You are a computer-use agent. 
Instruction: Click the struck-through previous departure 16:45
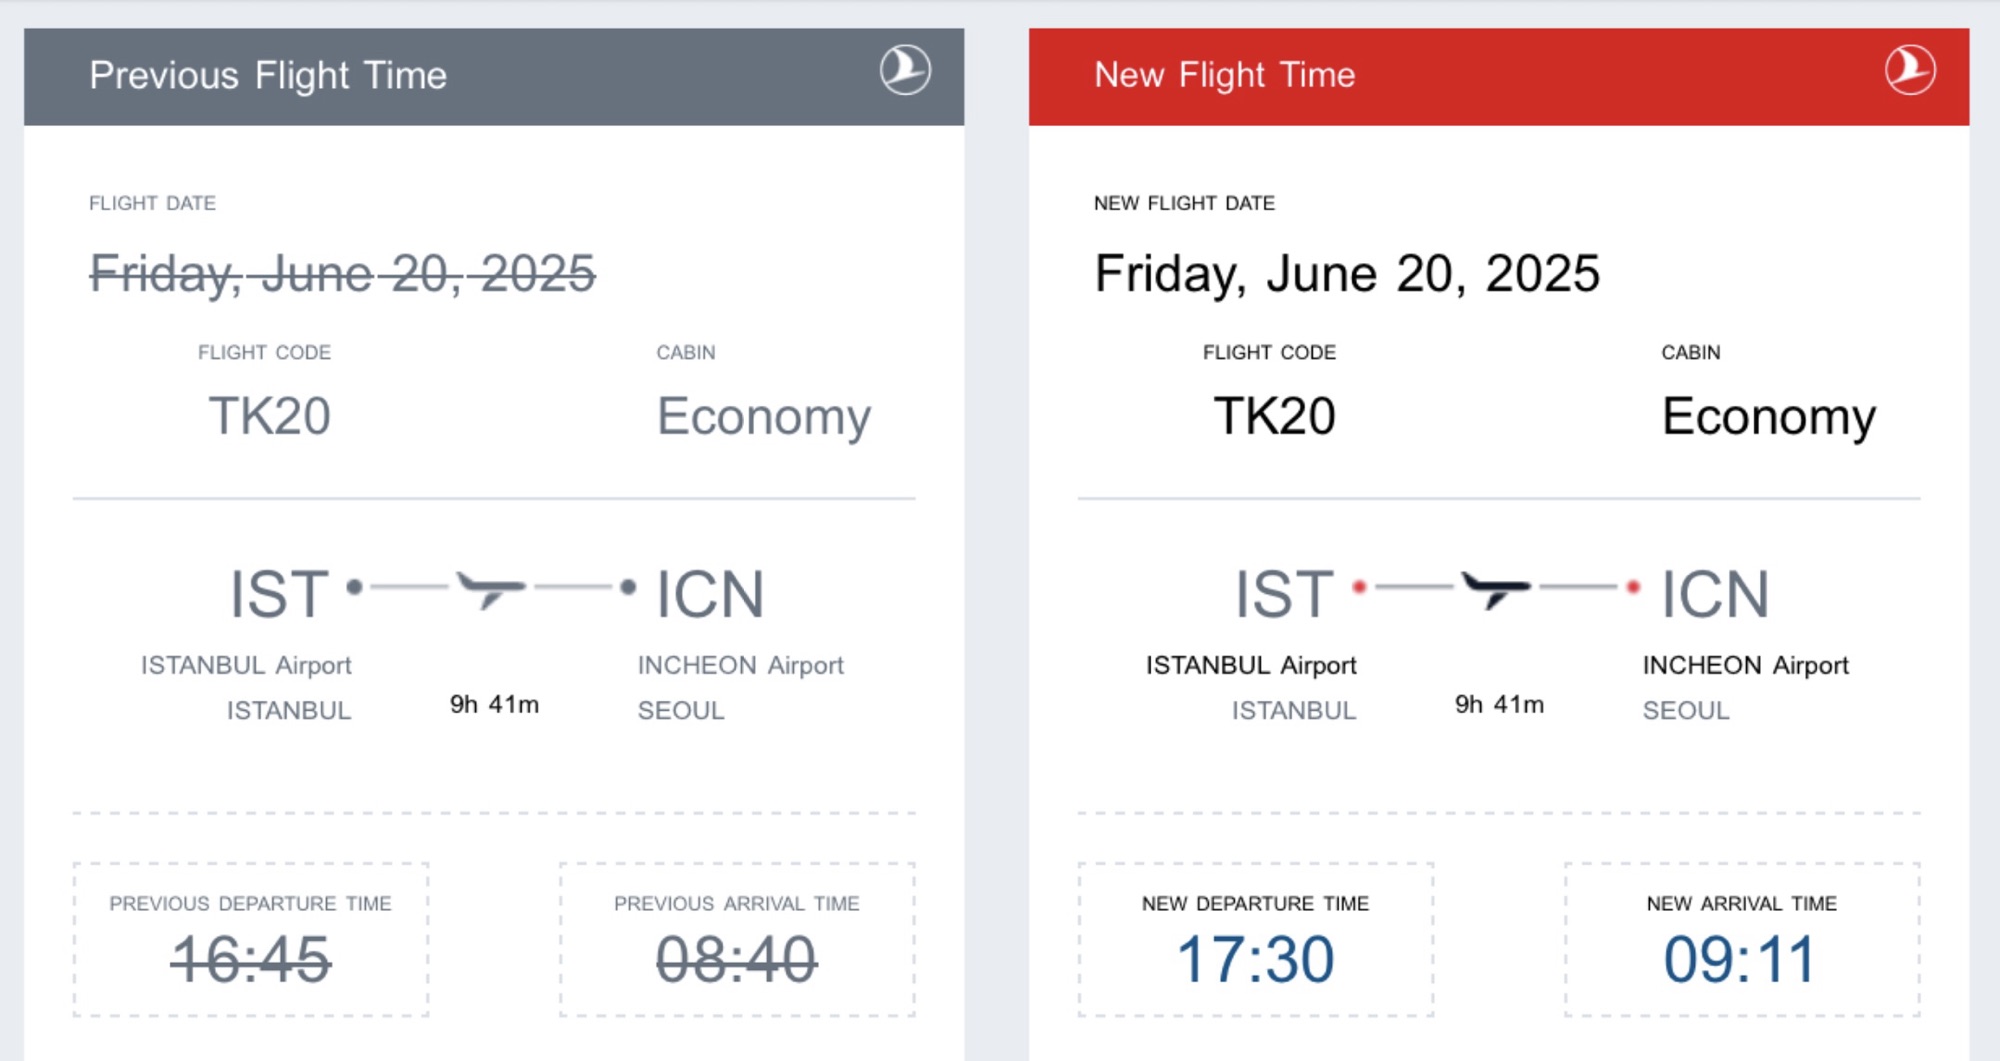(250, 959)
